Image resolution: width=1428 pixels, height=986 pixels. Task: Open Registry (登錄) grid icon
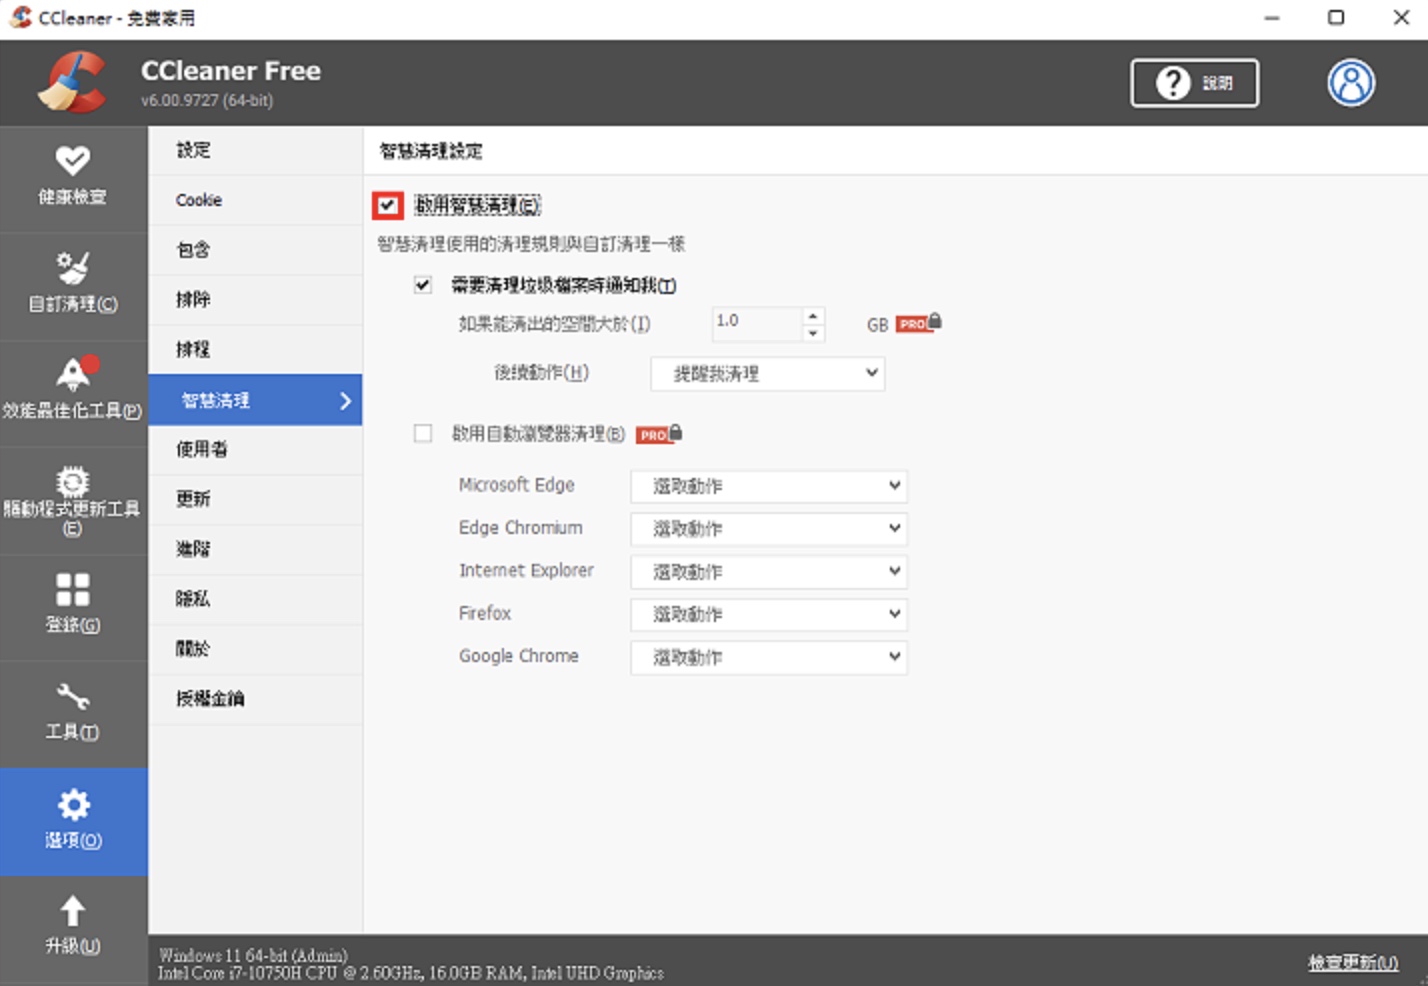72,589
